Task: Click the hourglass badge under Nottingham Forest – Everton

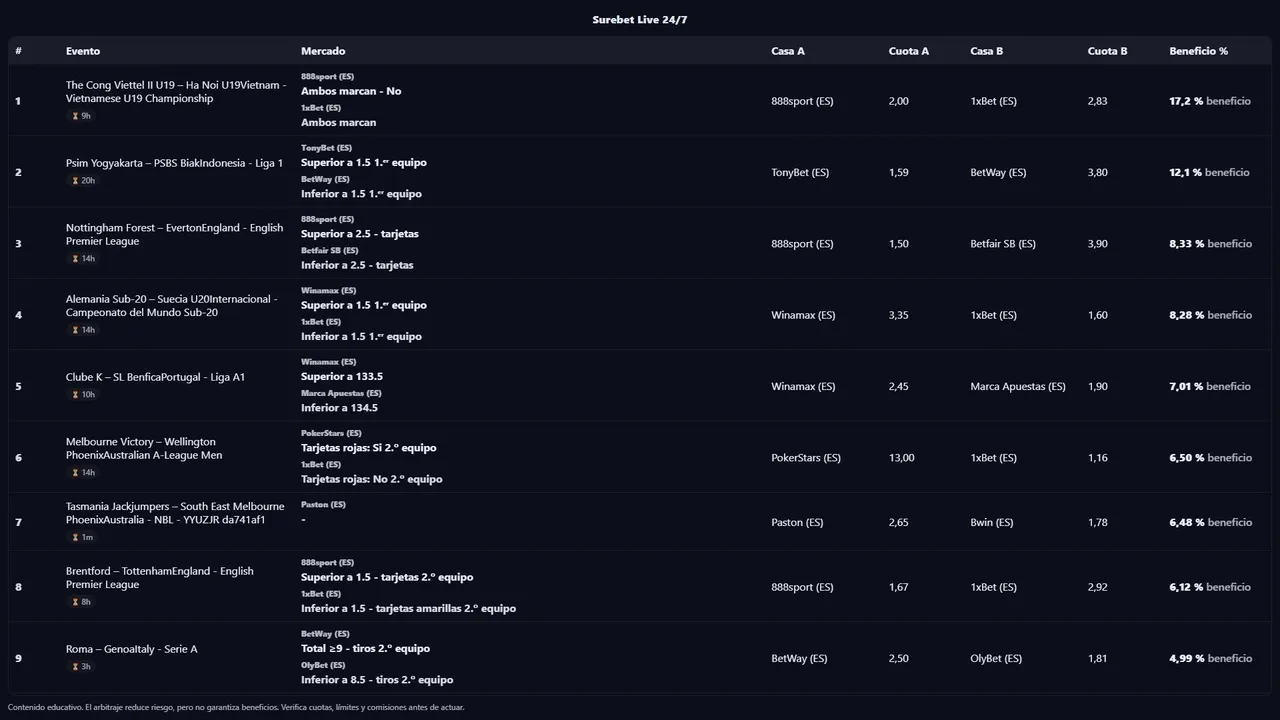Action: point(83,259)
